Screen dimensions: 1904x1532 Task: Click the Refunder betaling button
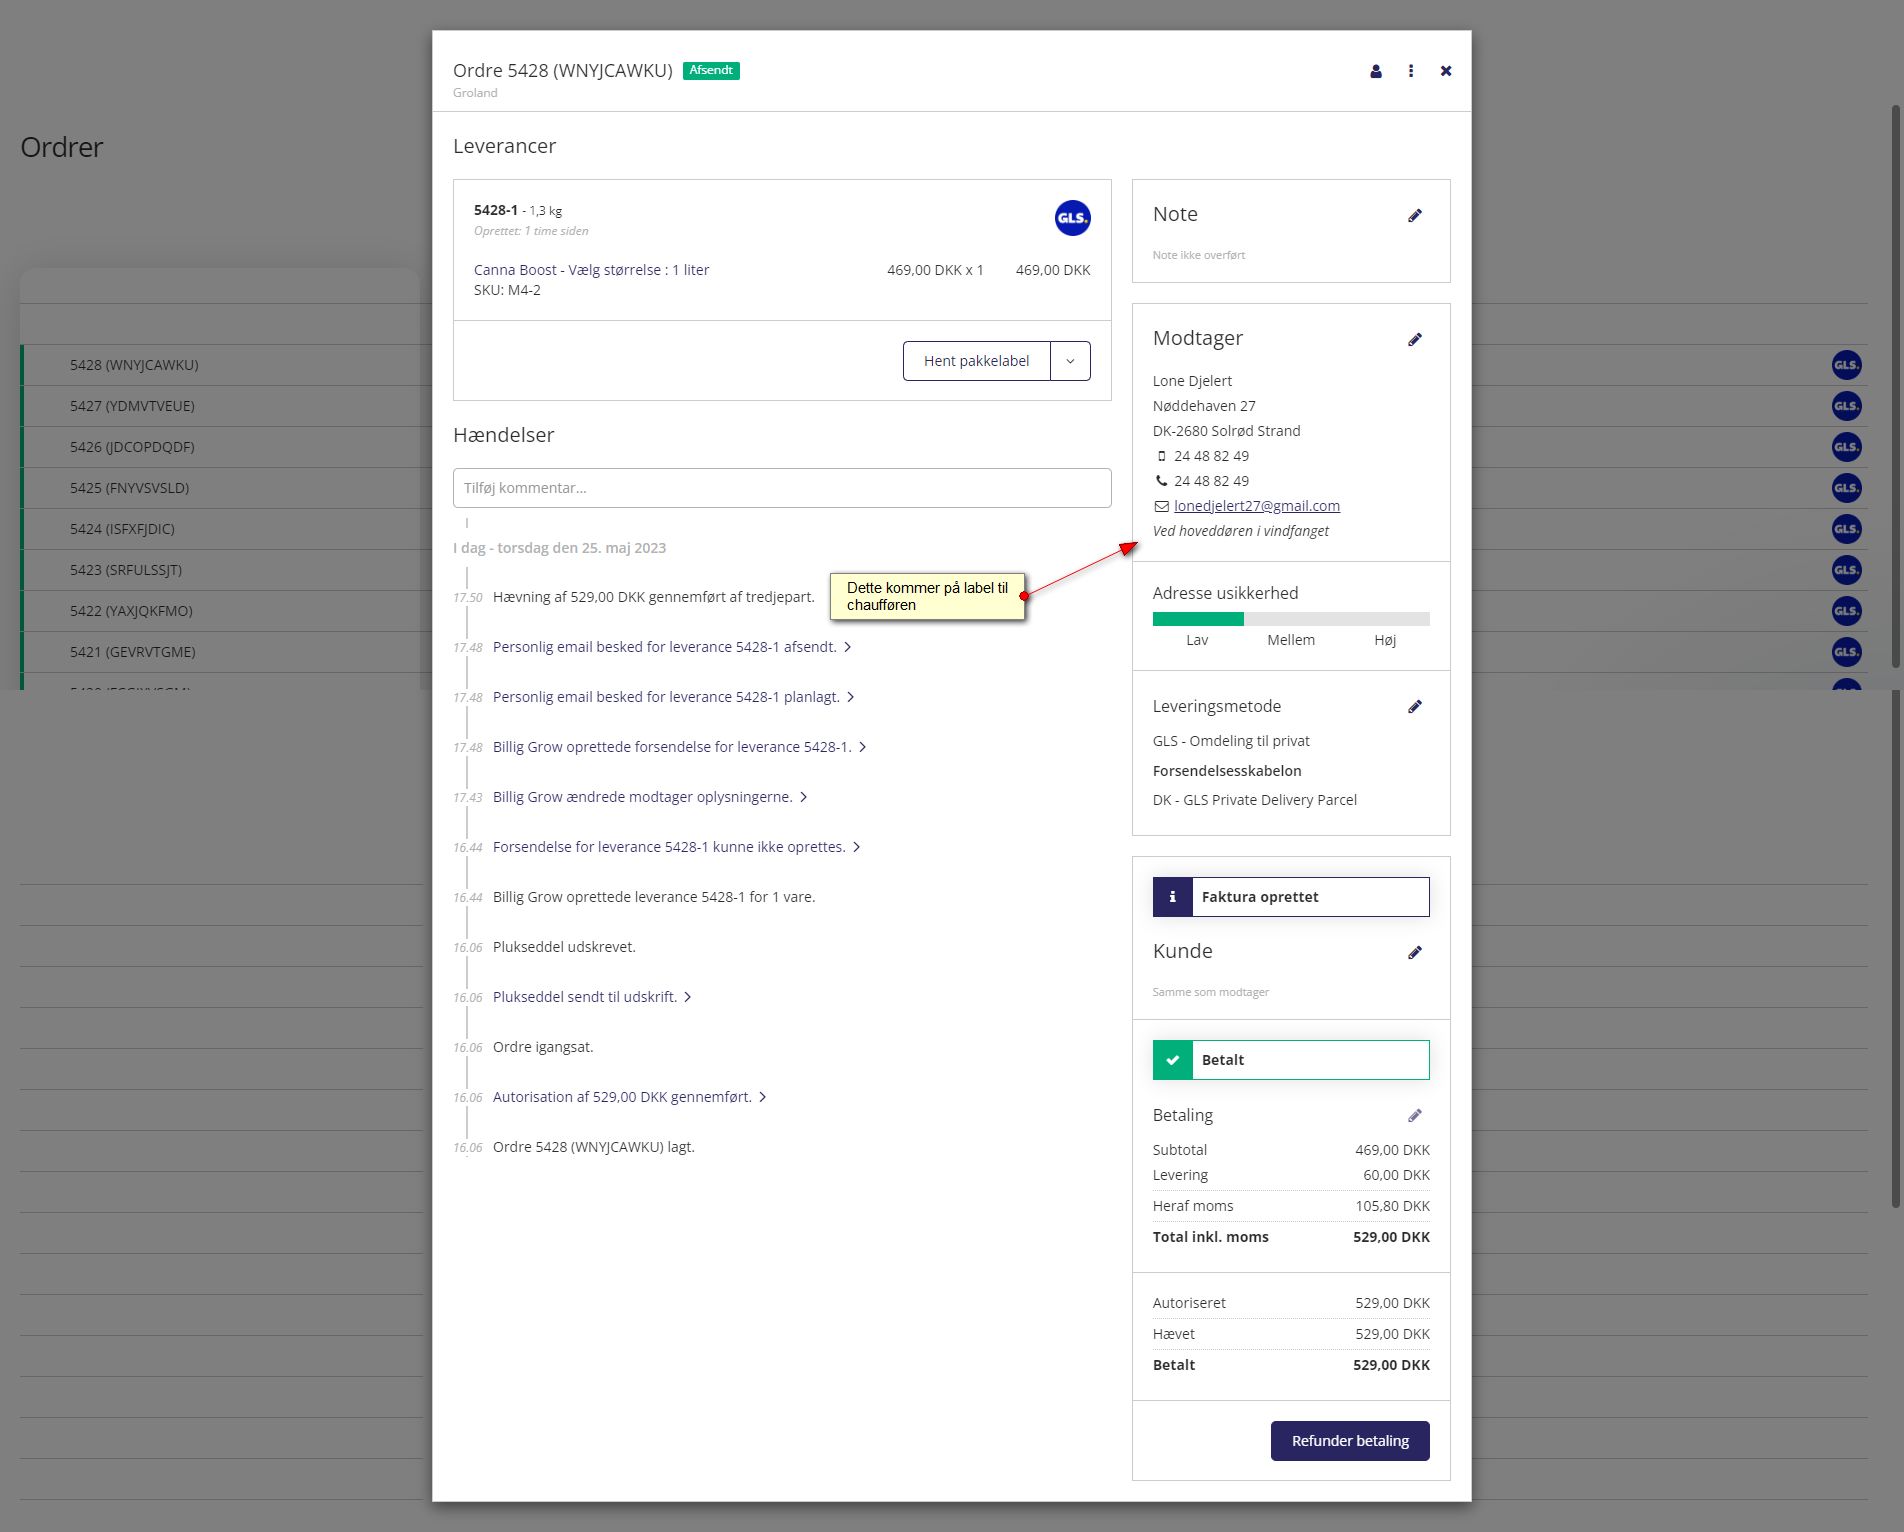[x=1350, y=1441]
